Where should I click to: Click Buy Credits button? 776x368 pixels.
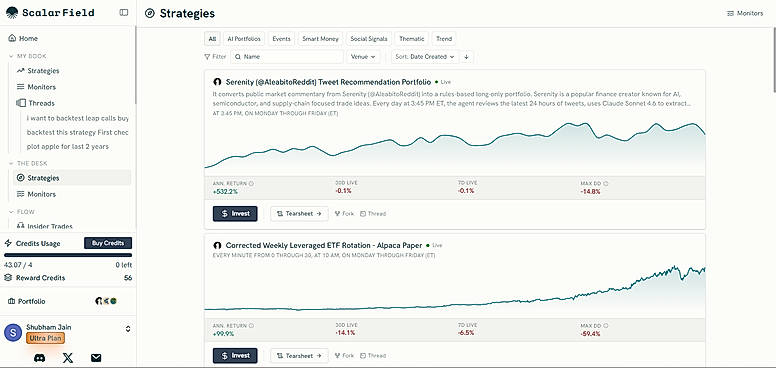pos(108,243)
